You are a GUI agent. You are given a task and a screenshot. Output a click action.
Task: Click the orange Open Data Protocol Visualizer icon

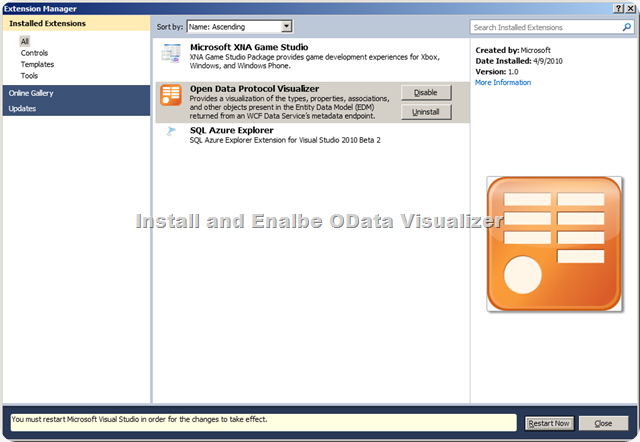pos(171,95)
